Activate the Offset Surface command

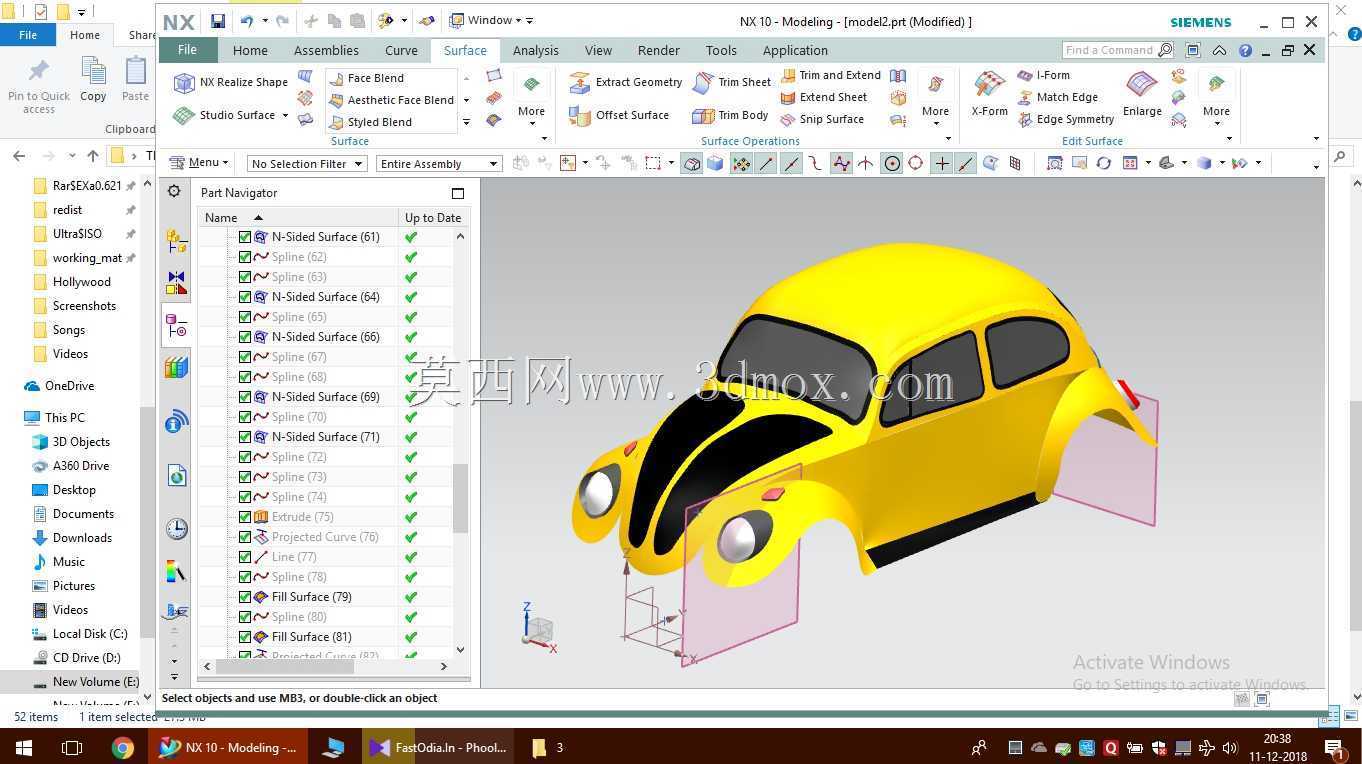click(620, 115)
